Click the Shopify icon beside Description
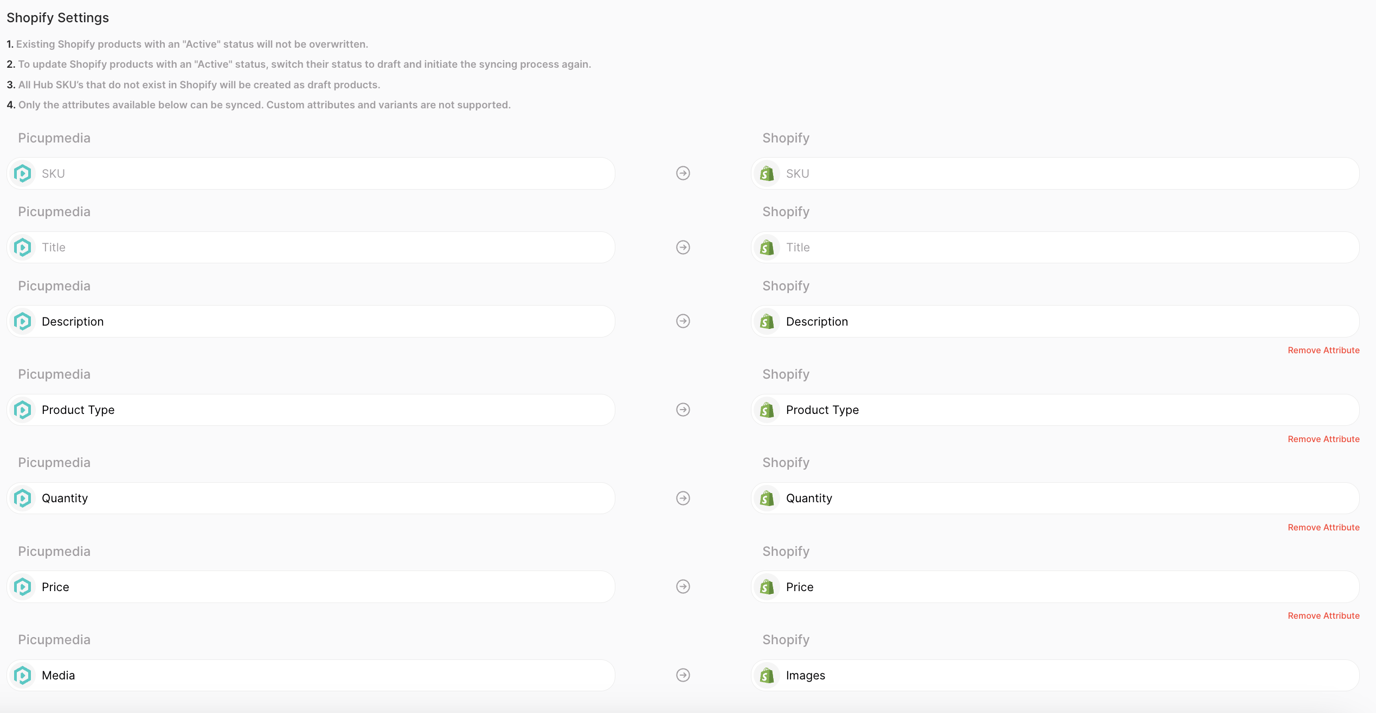The height and width of the screenshot is (713, 1376). (766, 321)
